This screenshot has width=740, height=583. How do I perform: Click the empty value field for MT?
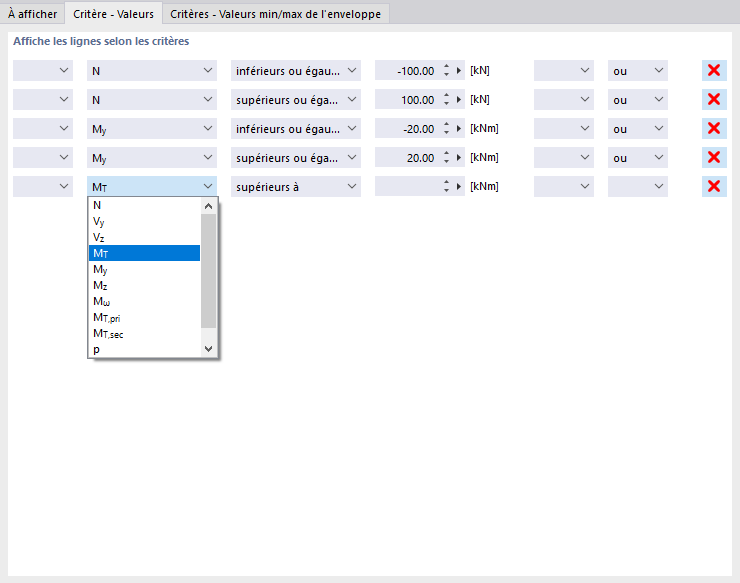click(406, 187)
